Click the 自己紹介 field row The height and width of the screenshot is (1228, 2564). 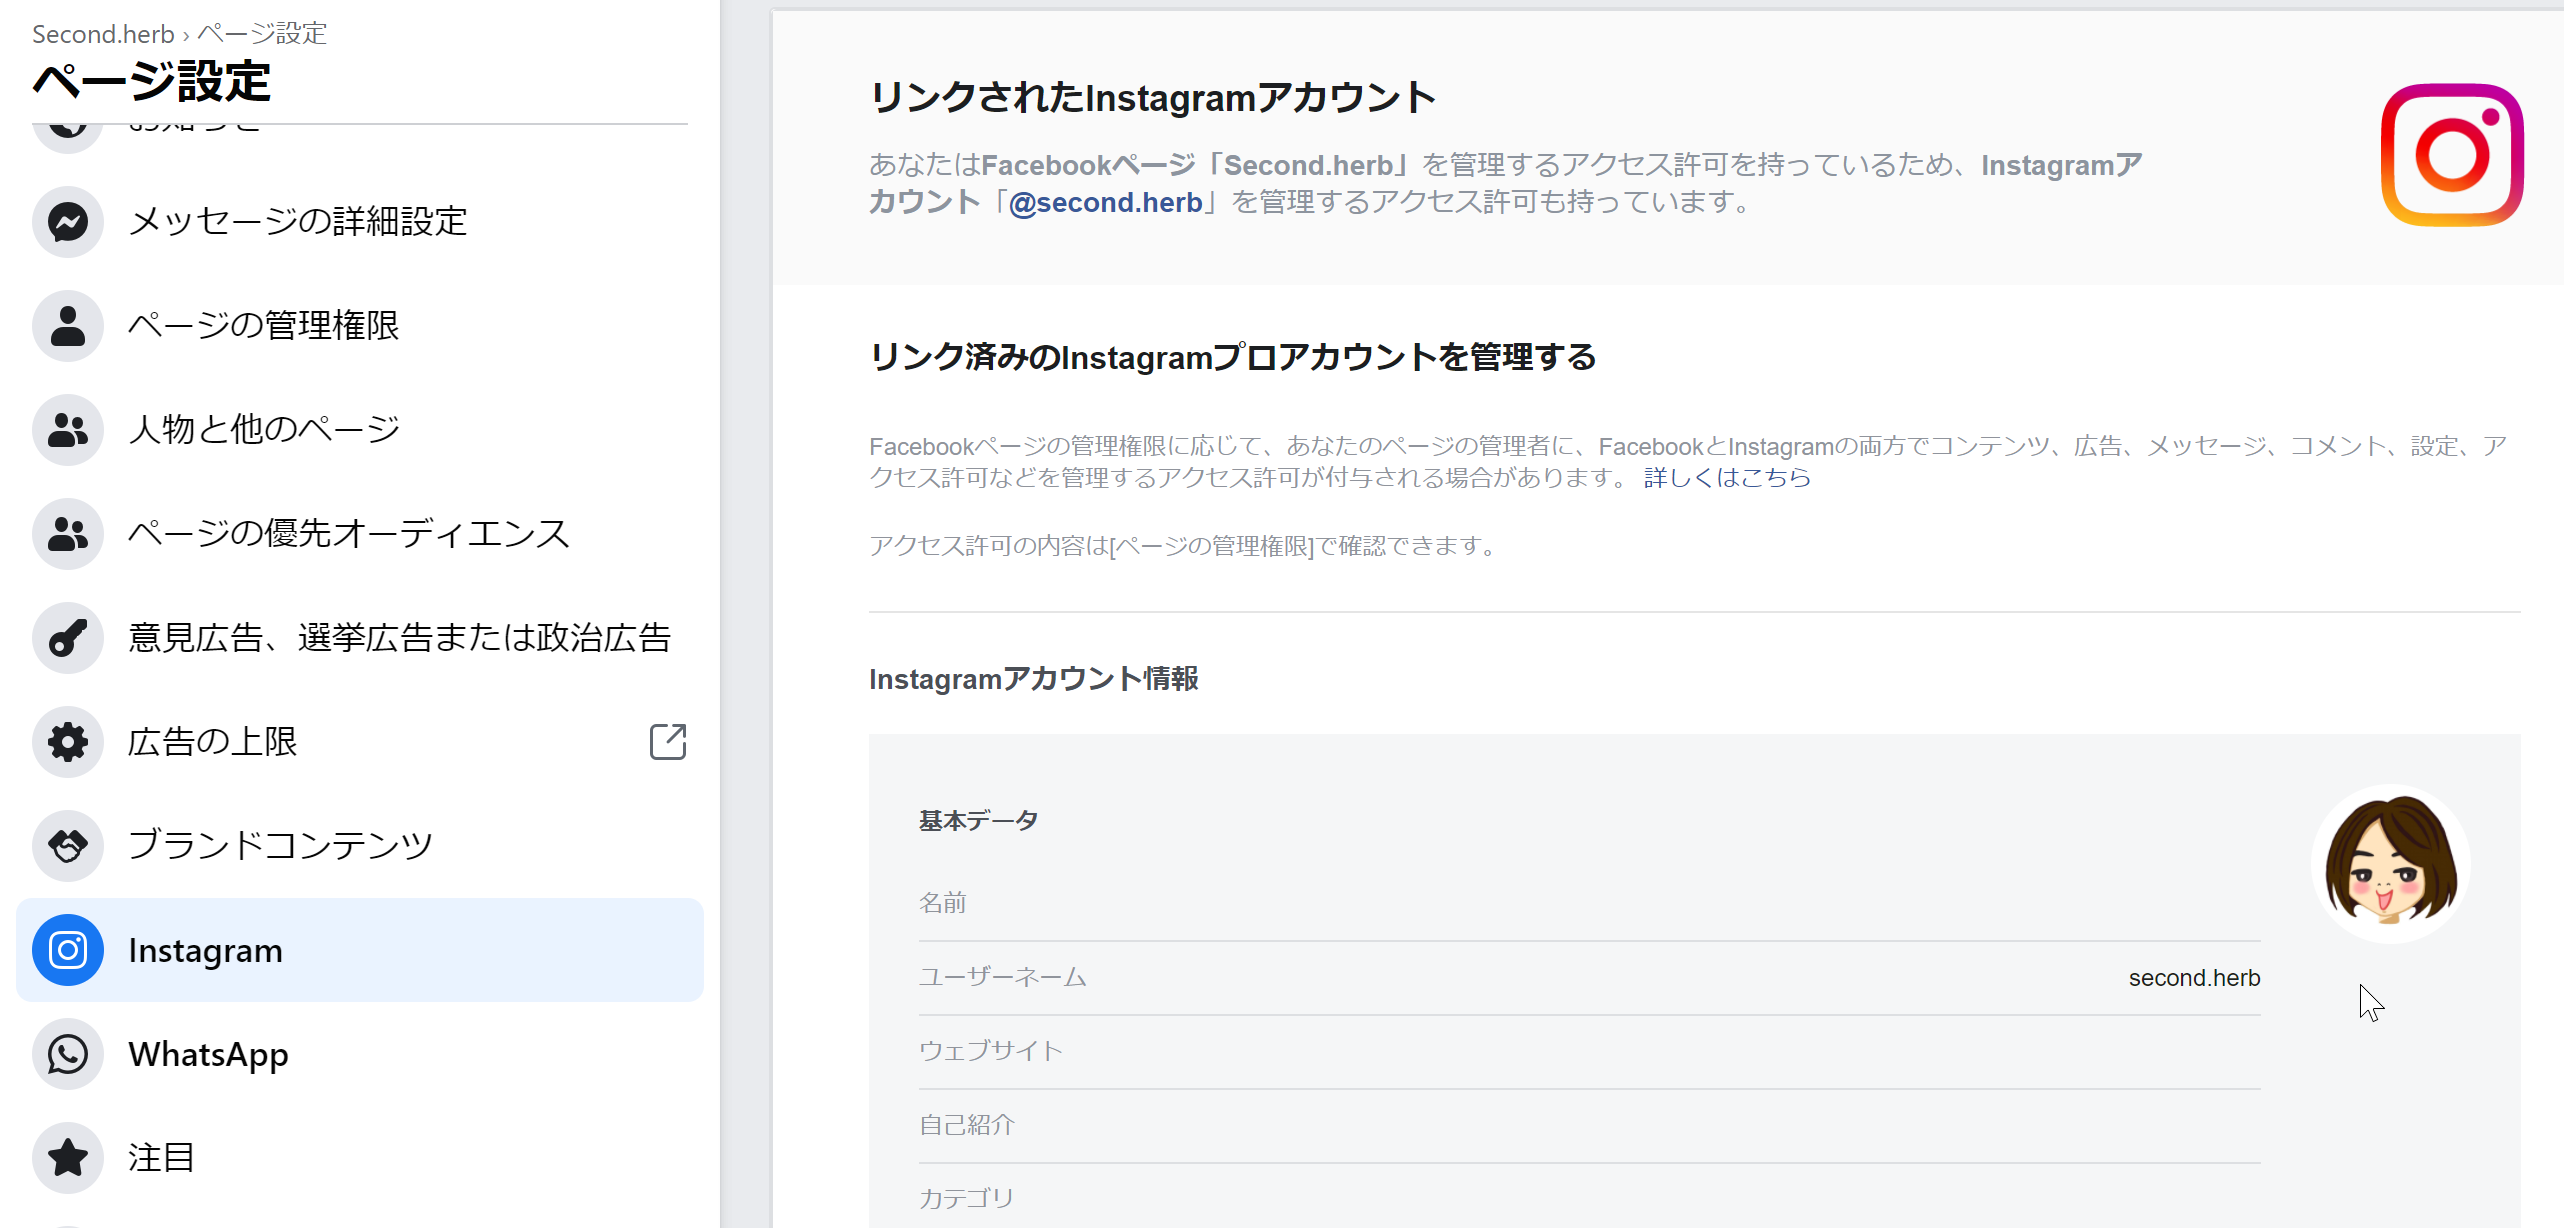click(1590, 1126)
